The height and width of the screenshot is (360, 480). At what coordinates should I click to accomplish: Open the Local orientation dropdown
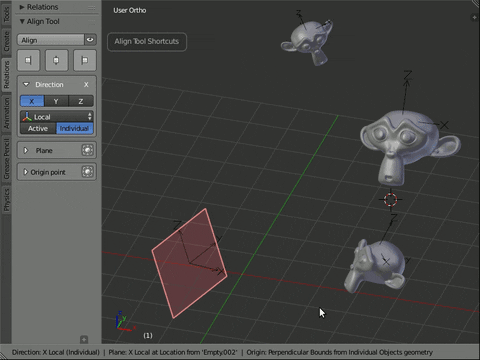coord(57,117)
